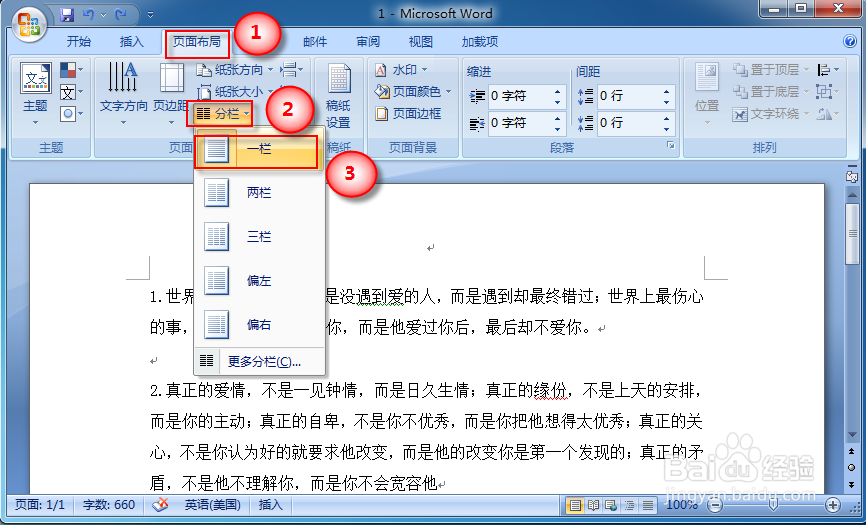Open the 开始 tab
Screen dimensions: 866x525
(x=78, y=41)
